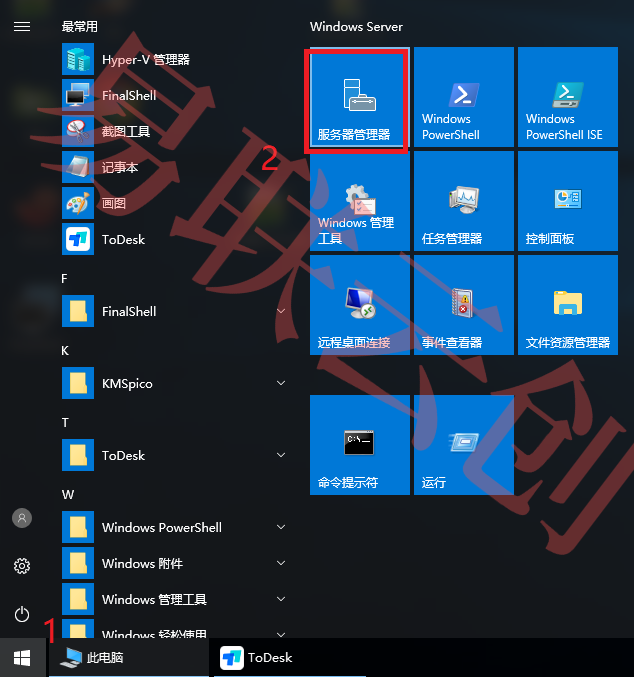634x677 pixels.
Task: Jump to letter F section header
Action: pos(64,278)
